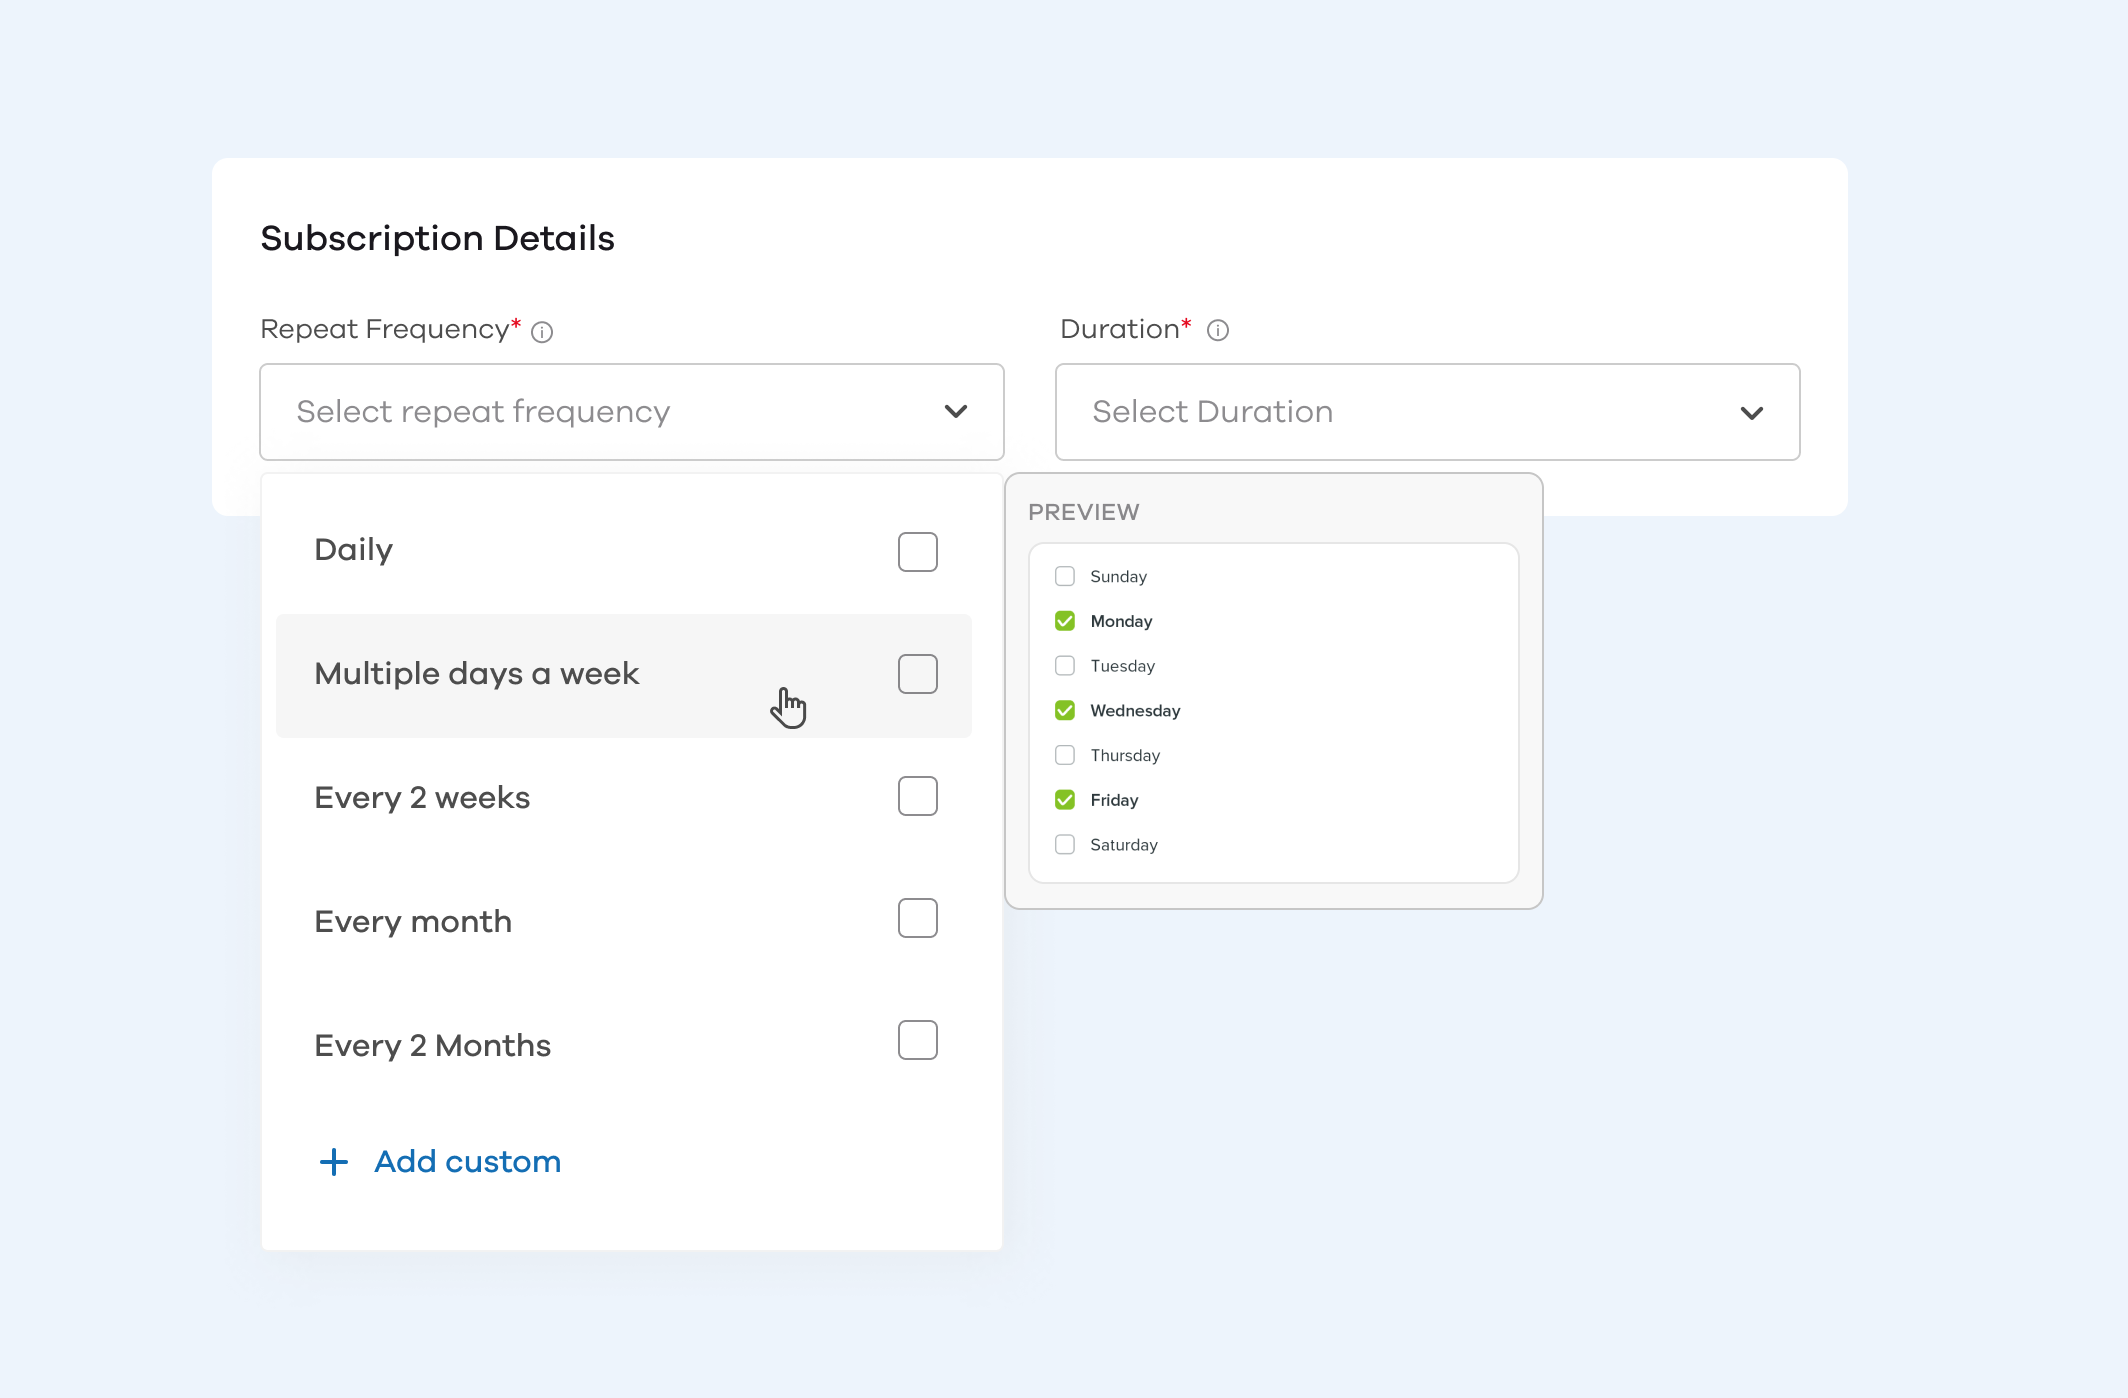
Task: Check the Daily checkbox
Action: (918, 552)
